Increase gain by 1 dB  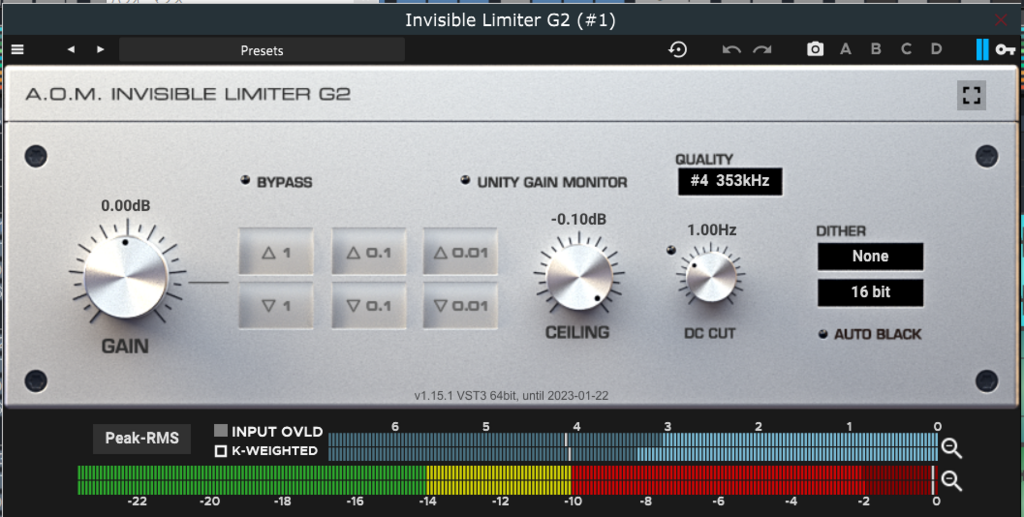click(276, 251)
